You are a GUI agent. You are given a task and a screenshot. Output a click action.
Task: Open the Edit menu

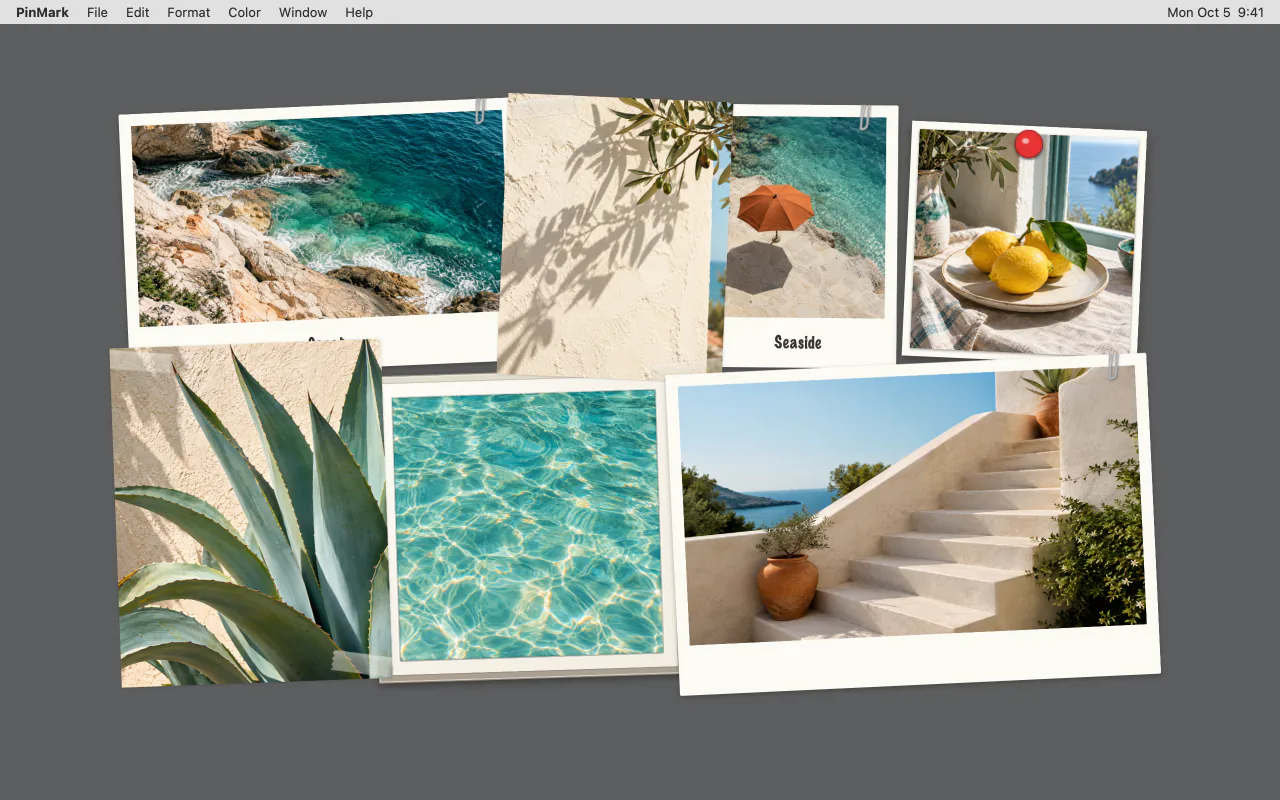pos(138,12)
